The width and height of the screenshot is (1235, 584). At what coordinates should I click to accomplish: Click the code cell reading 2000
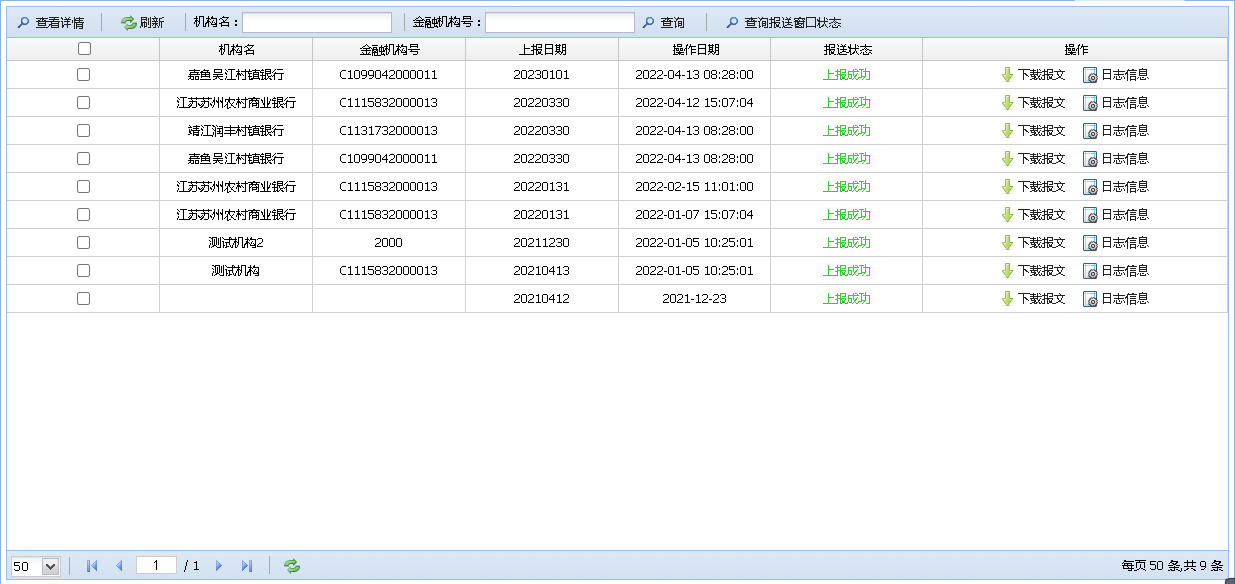coord(389,242)
